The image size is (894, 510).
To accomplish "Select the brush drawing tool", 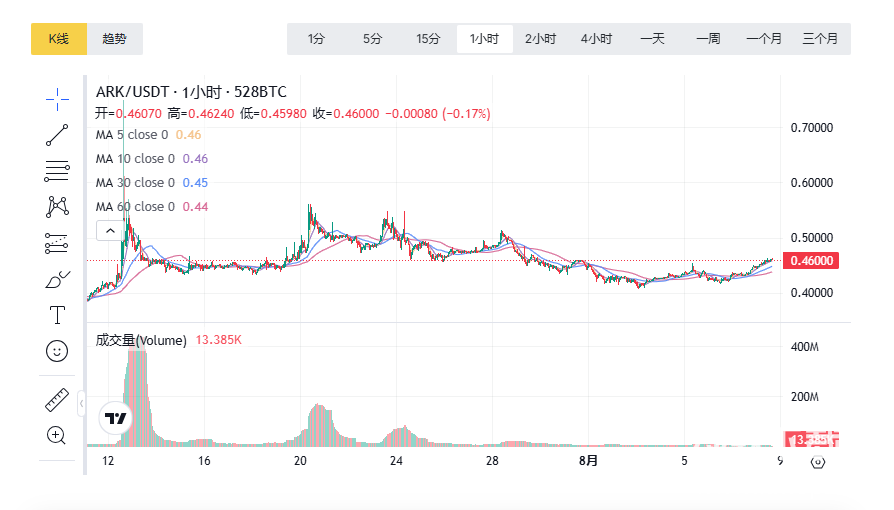I will tap(57, 280).
